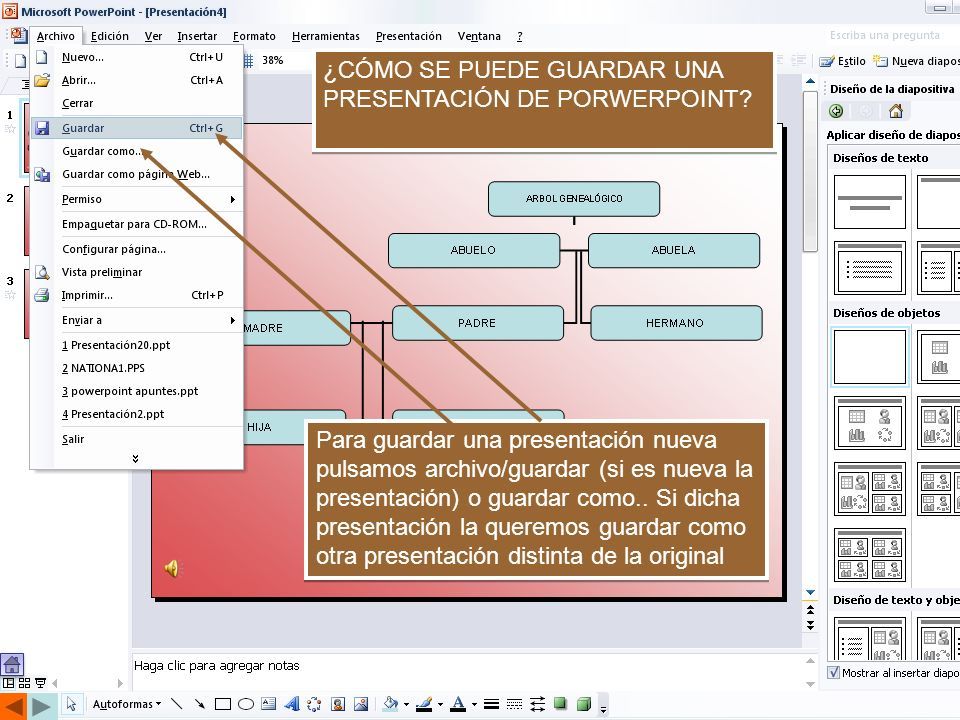Click the New document toolbar icon
This screenshot has width=960, height=720.
click(x=20, y=61)
